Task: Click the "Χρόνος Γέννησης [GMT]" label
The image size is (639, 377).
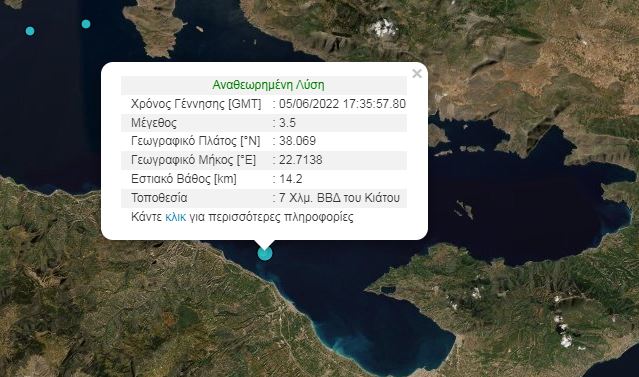Action: click(196, 104)
